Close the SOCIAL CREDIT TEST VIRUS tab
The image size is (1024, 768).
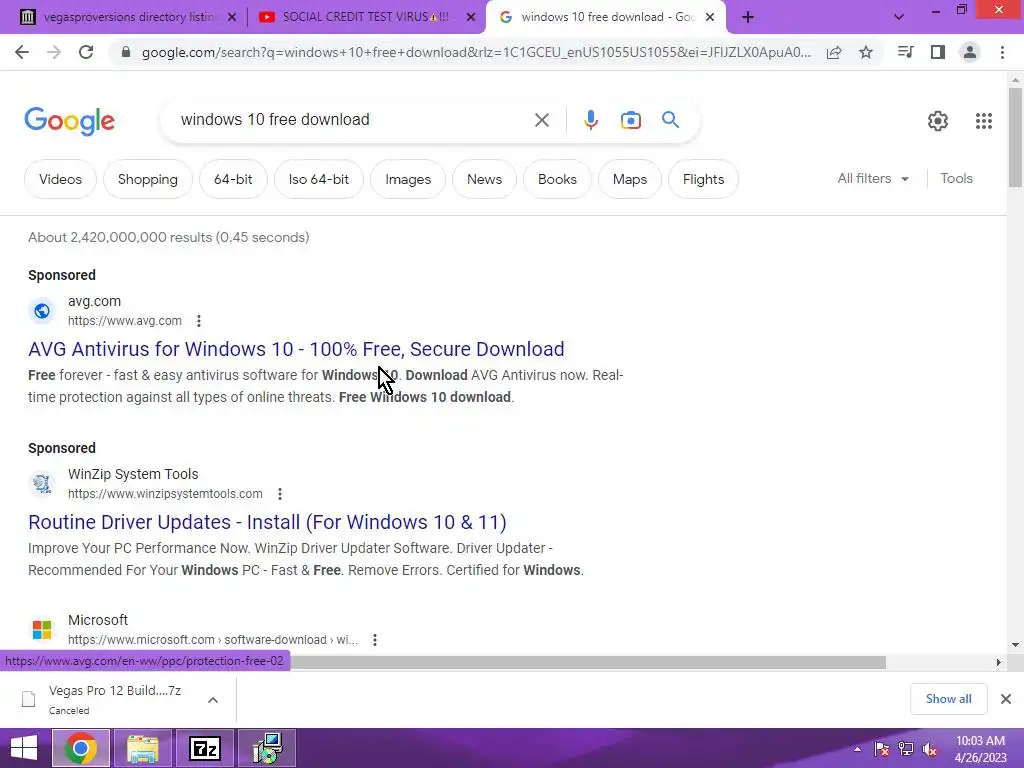click(471, 18)
